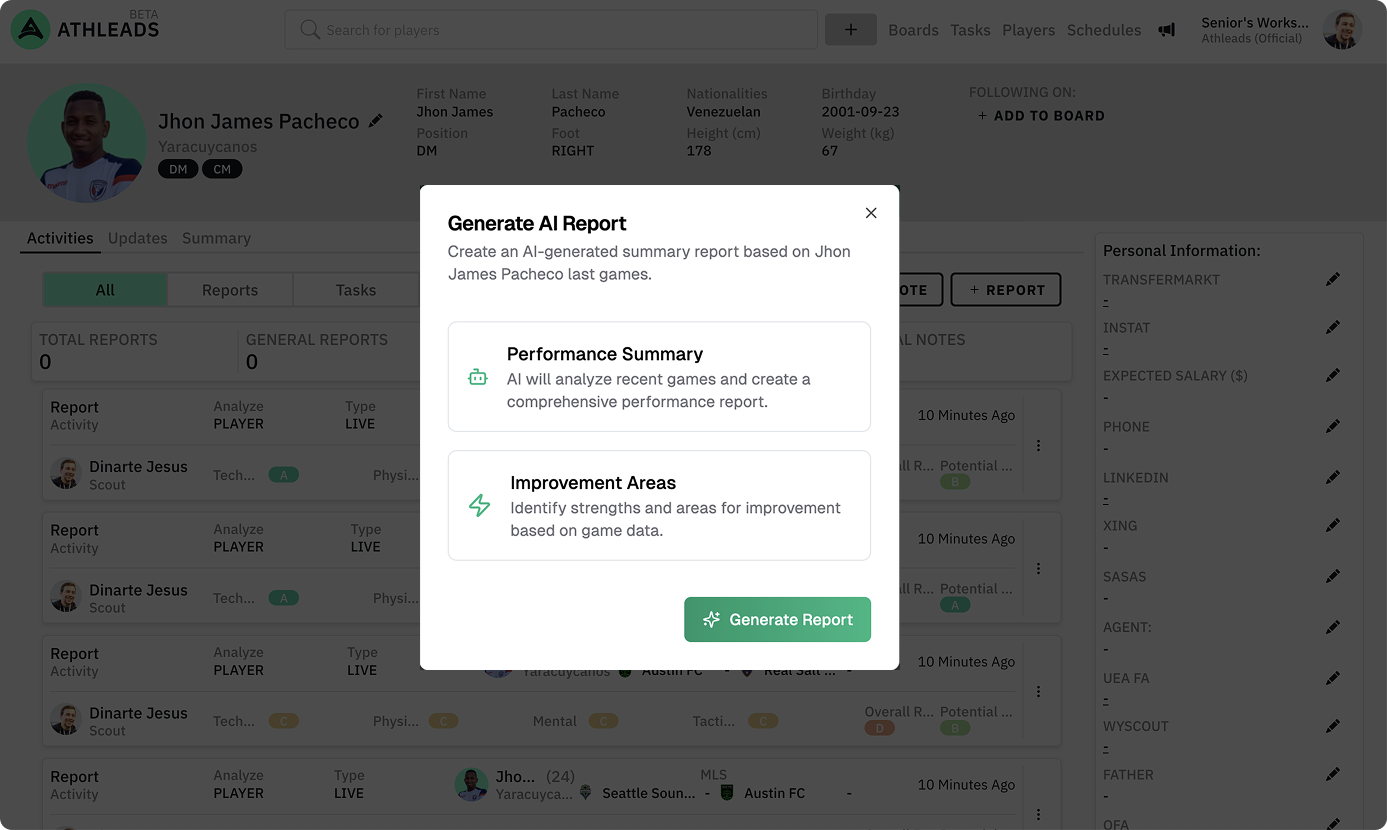Click the Athleads logo
This screenshot has width=1387, height=830.
[x=28, y=29]
